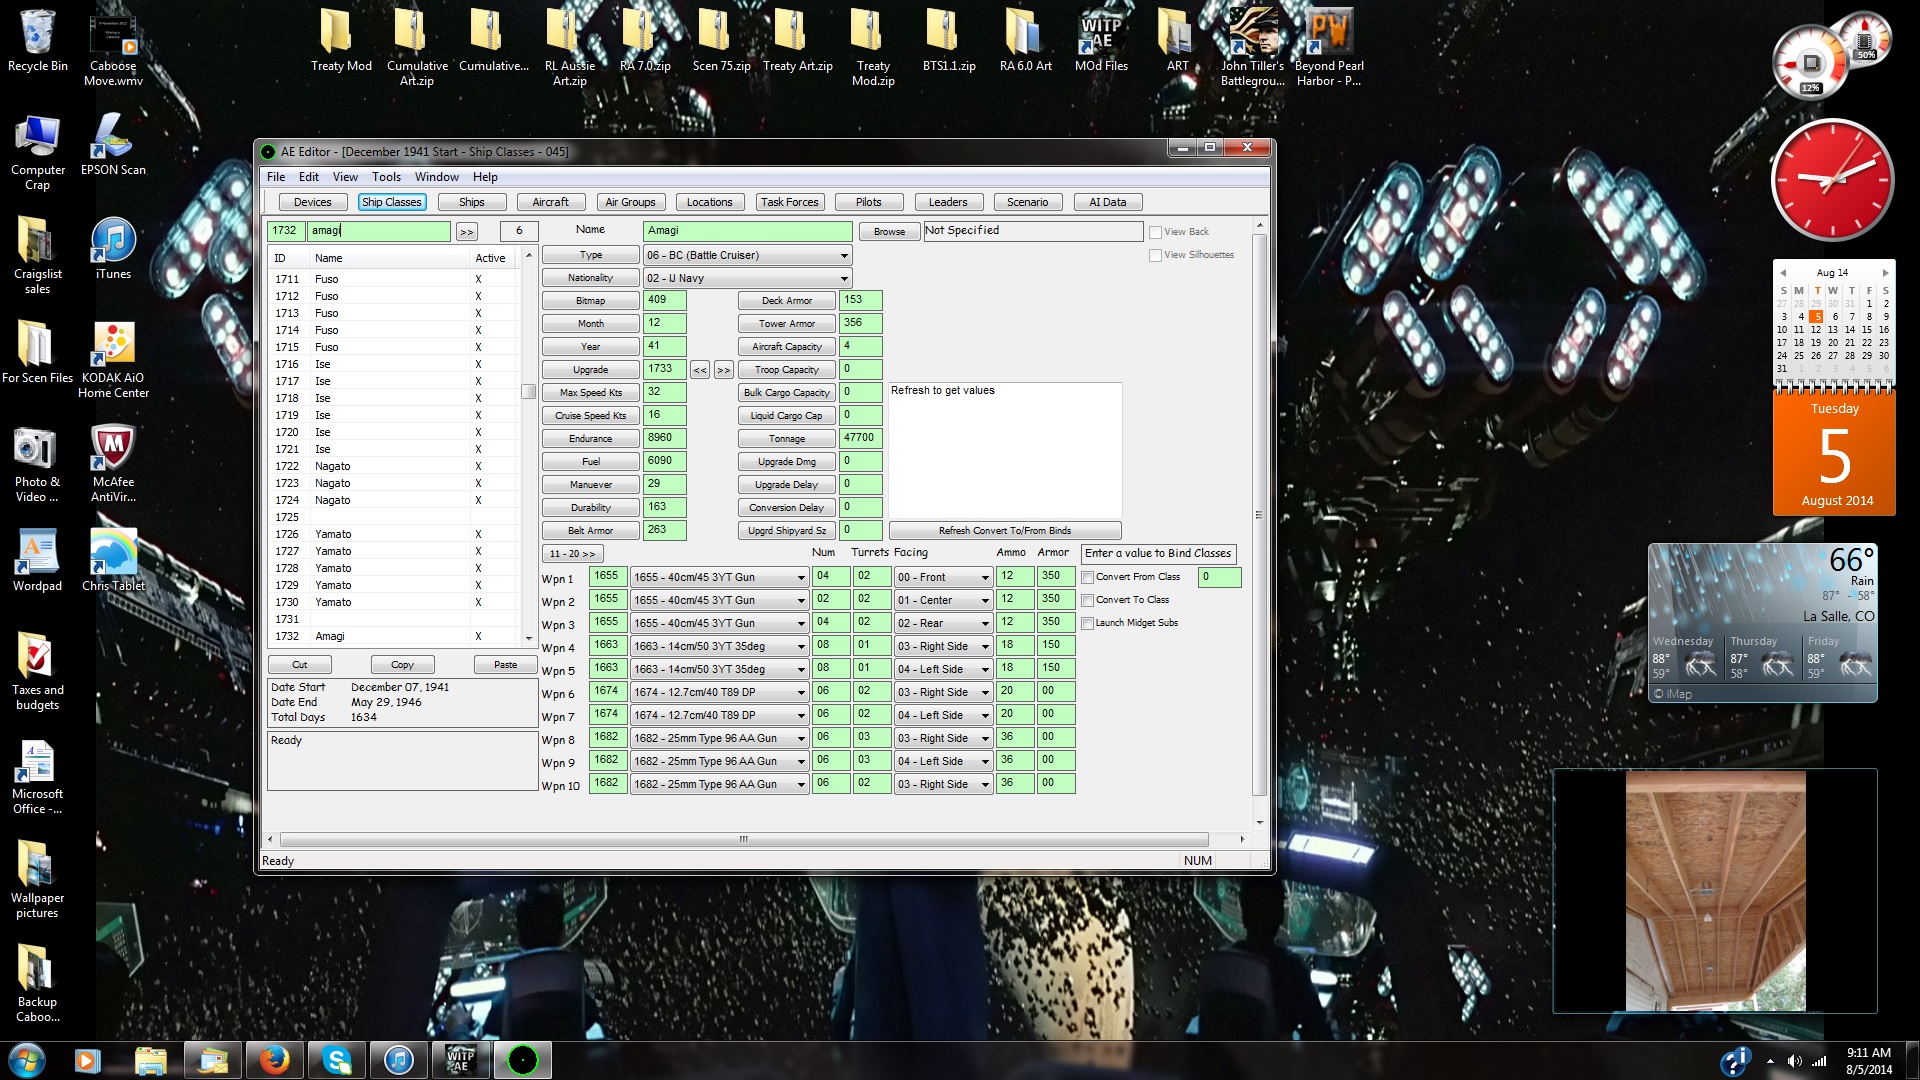Click the Refresh Convert To/From Binds button
Viewport: 1920px width, 1080px height.
click(x=1004, y=531)
